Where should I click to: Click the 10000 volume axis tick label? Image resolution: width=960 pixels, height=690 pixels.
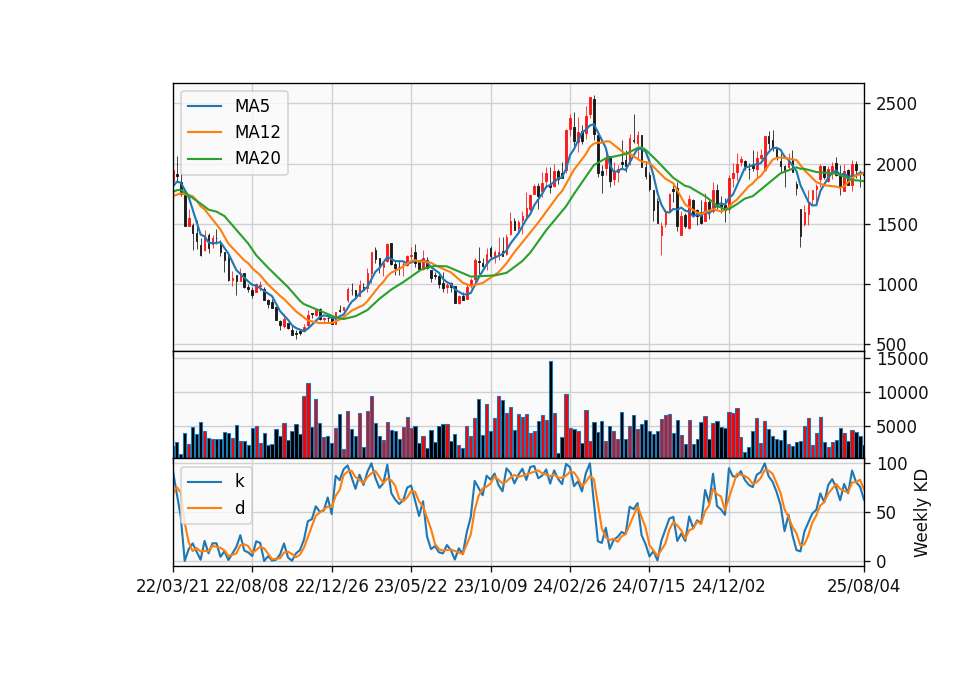pyautogui.click(x=902, y=393)
